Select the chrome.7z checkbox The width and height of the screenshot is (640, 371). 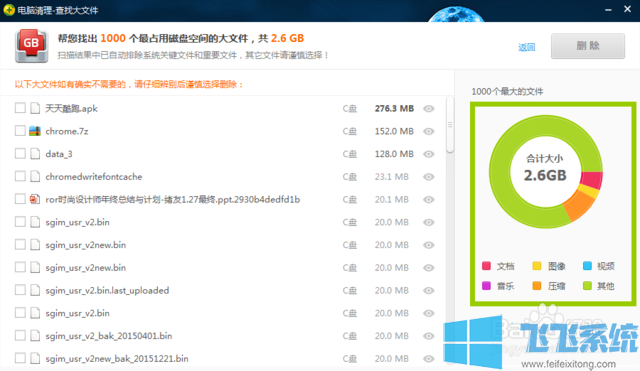20,131
